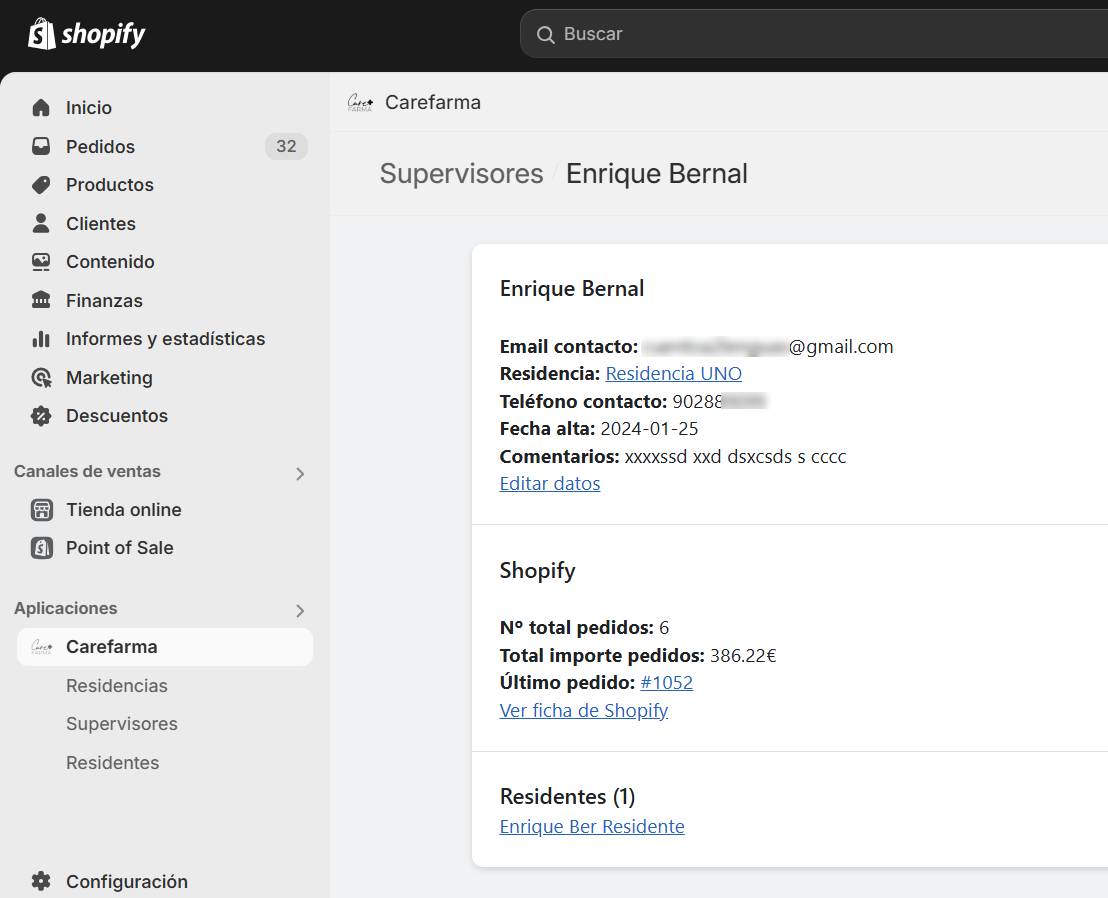Click the Productos tag icon

[41, 185]
